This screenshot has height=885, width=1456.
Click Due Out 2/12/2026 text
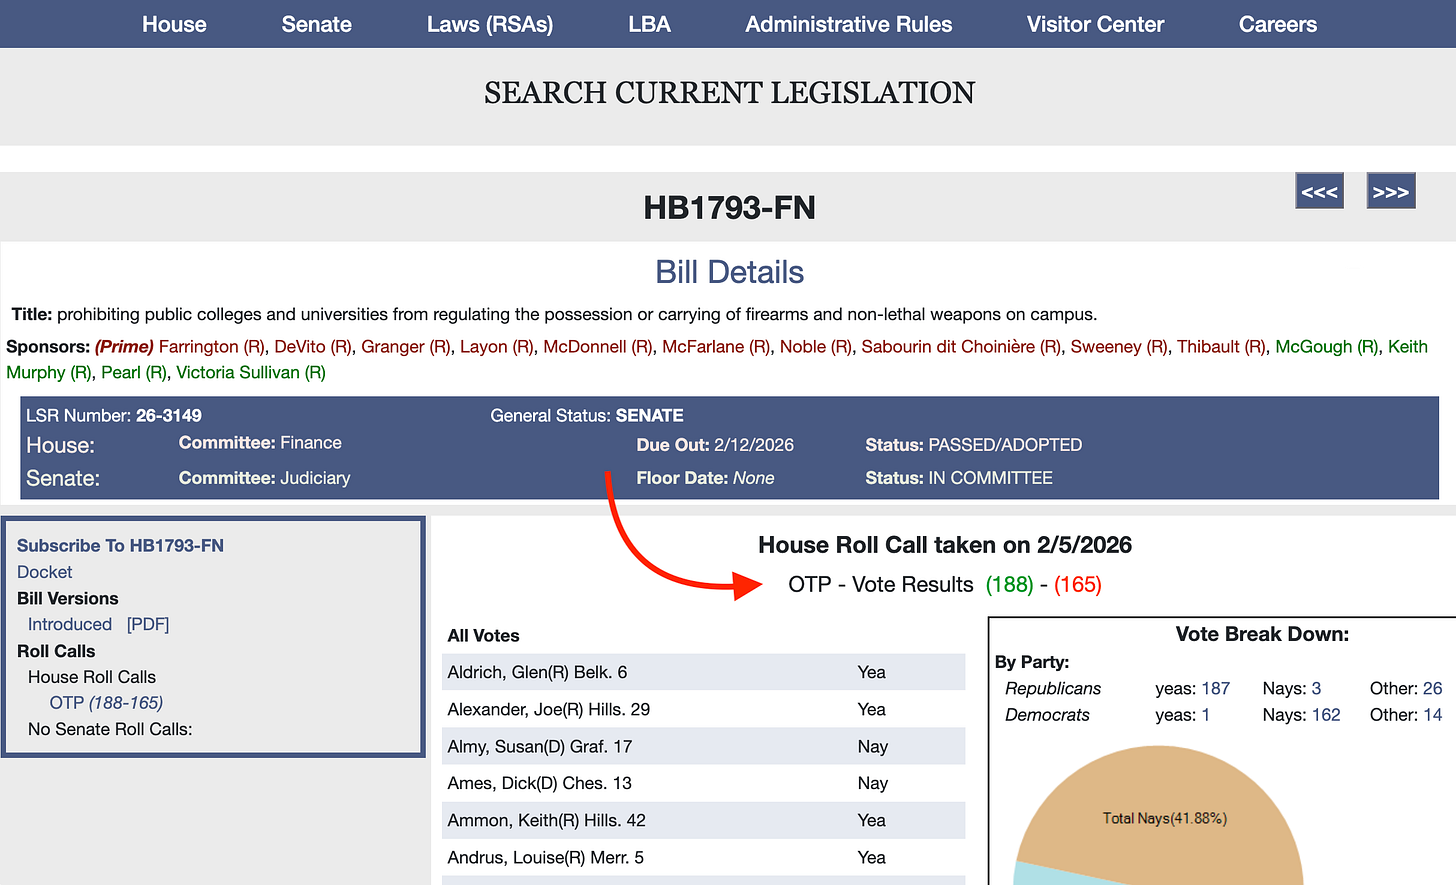tap(715, 445)
